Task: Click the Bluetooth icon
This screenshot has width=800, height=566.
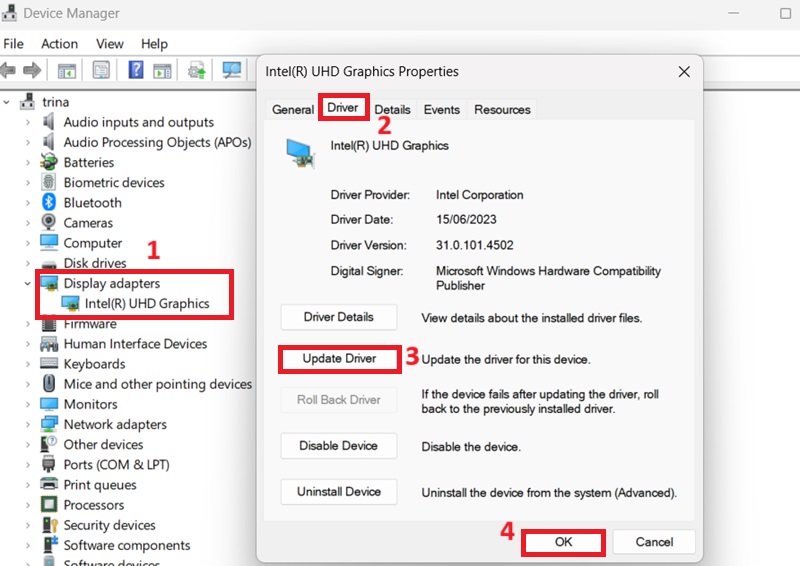Action: pos(48,202)
